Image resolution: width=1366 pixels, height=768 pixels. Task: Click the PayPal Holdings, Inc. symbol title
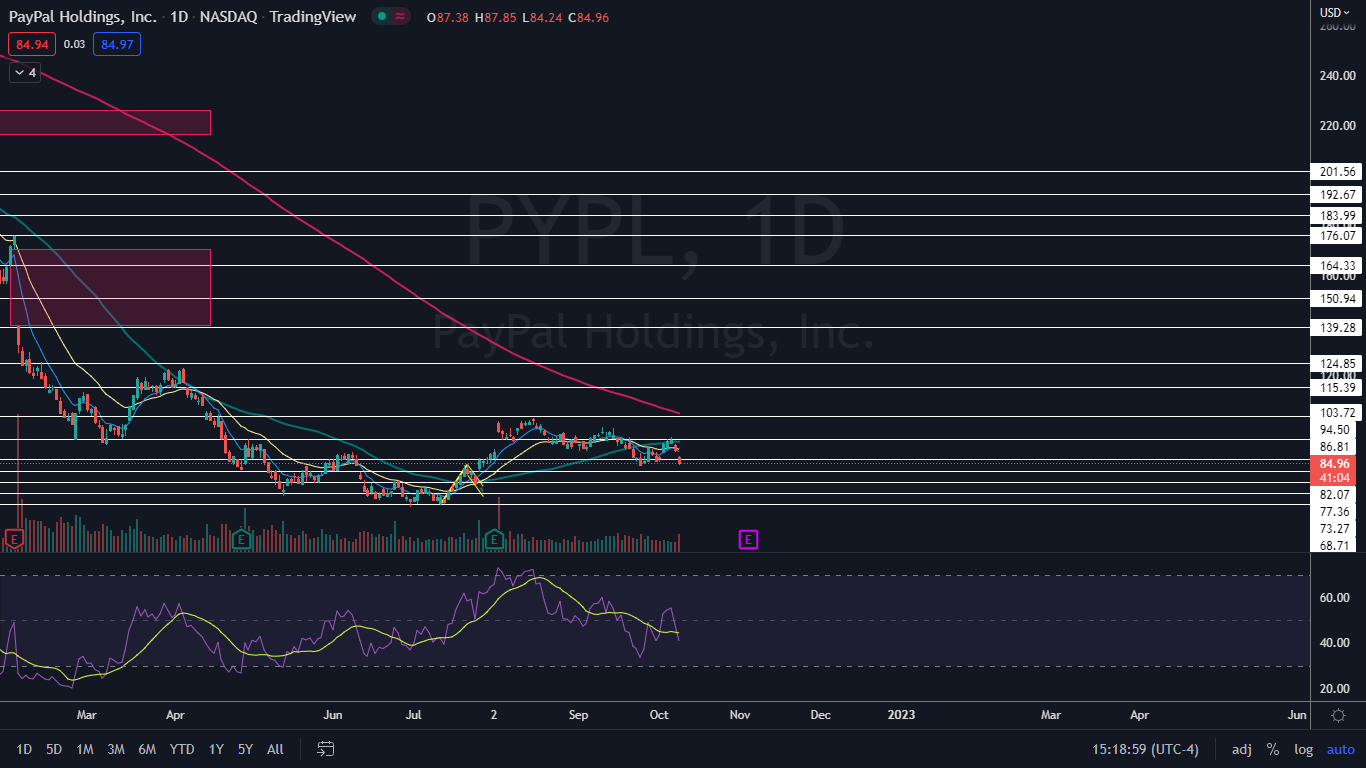click(83, 17)
